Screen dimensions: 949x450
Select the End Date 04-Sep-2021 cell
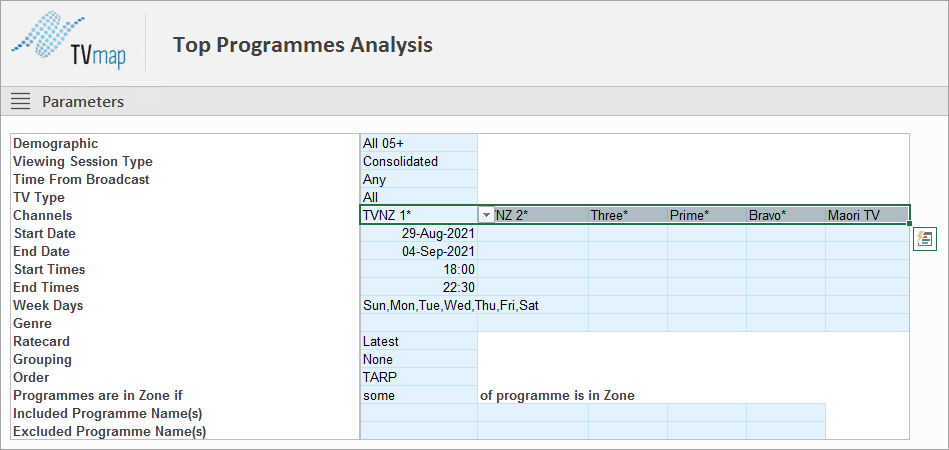(x=419, y=251)
